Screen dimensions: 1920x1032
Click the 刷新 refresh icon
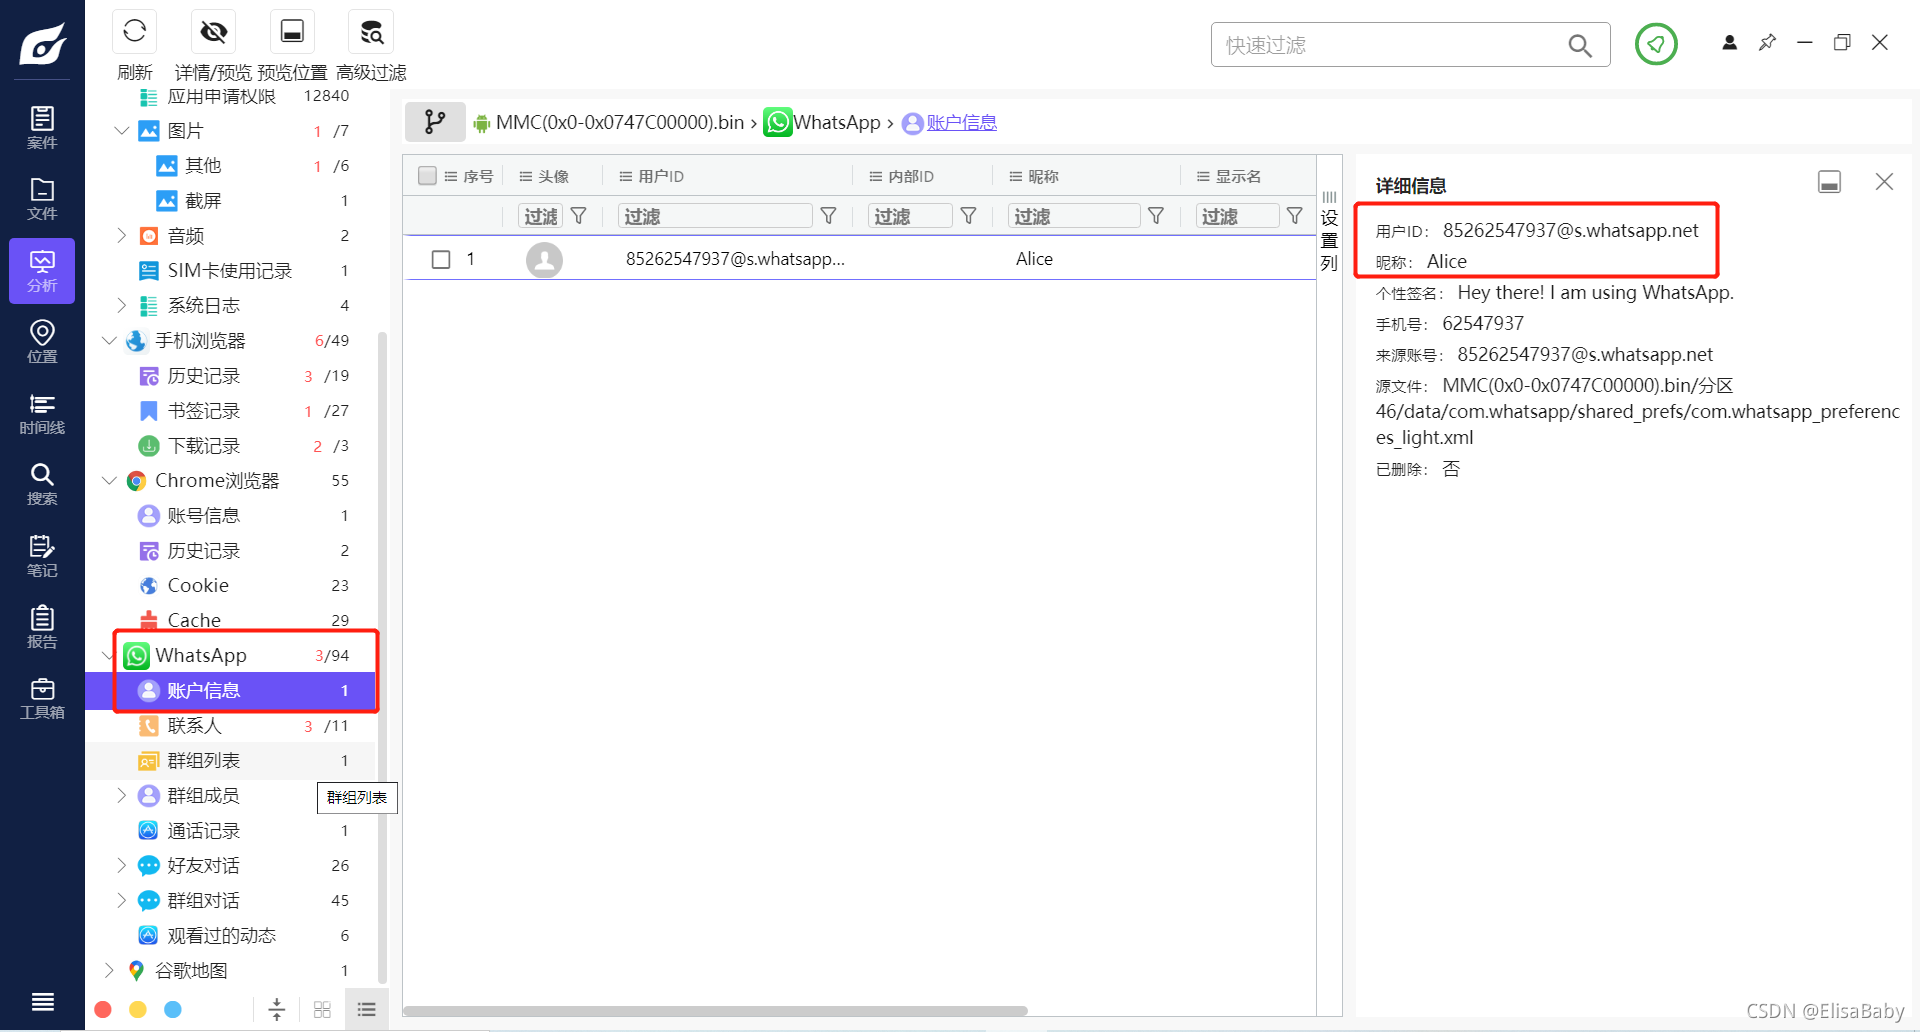pos(135,31)
